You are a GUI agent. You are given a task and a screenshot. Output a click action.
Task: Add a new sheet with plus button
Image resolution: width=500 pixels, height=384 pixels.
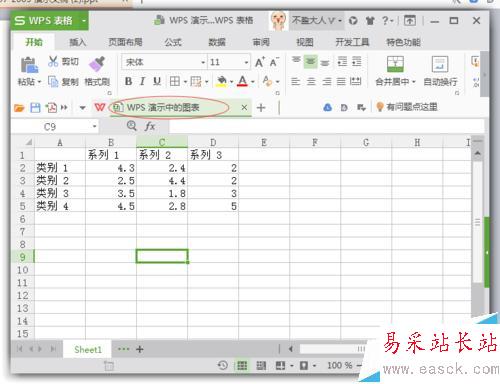(140, 349)
